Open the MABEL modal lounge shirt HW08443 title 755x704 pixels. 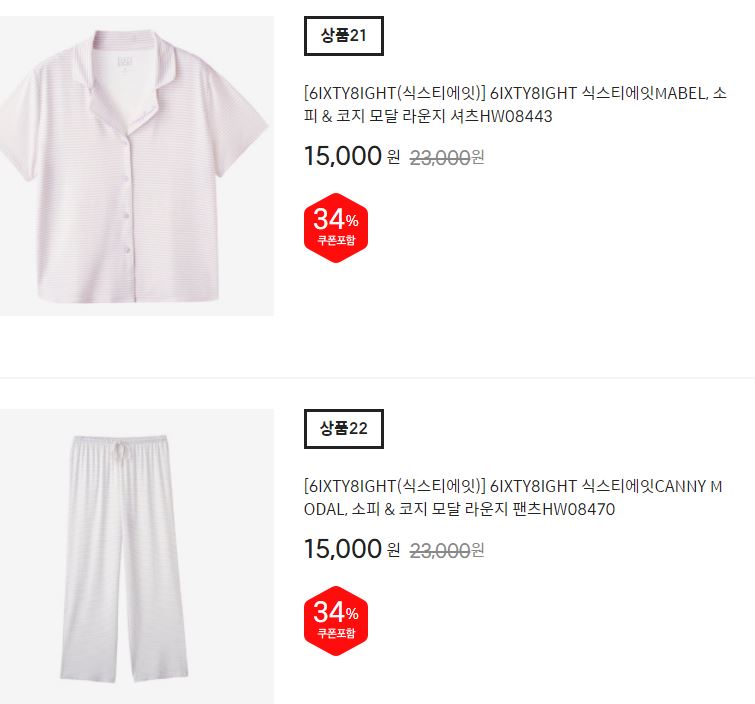[515, 104]
